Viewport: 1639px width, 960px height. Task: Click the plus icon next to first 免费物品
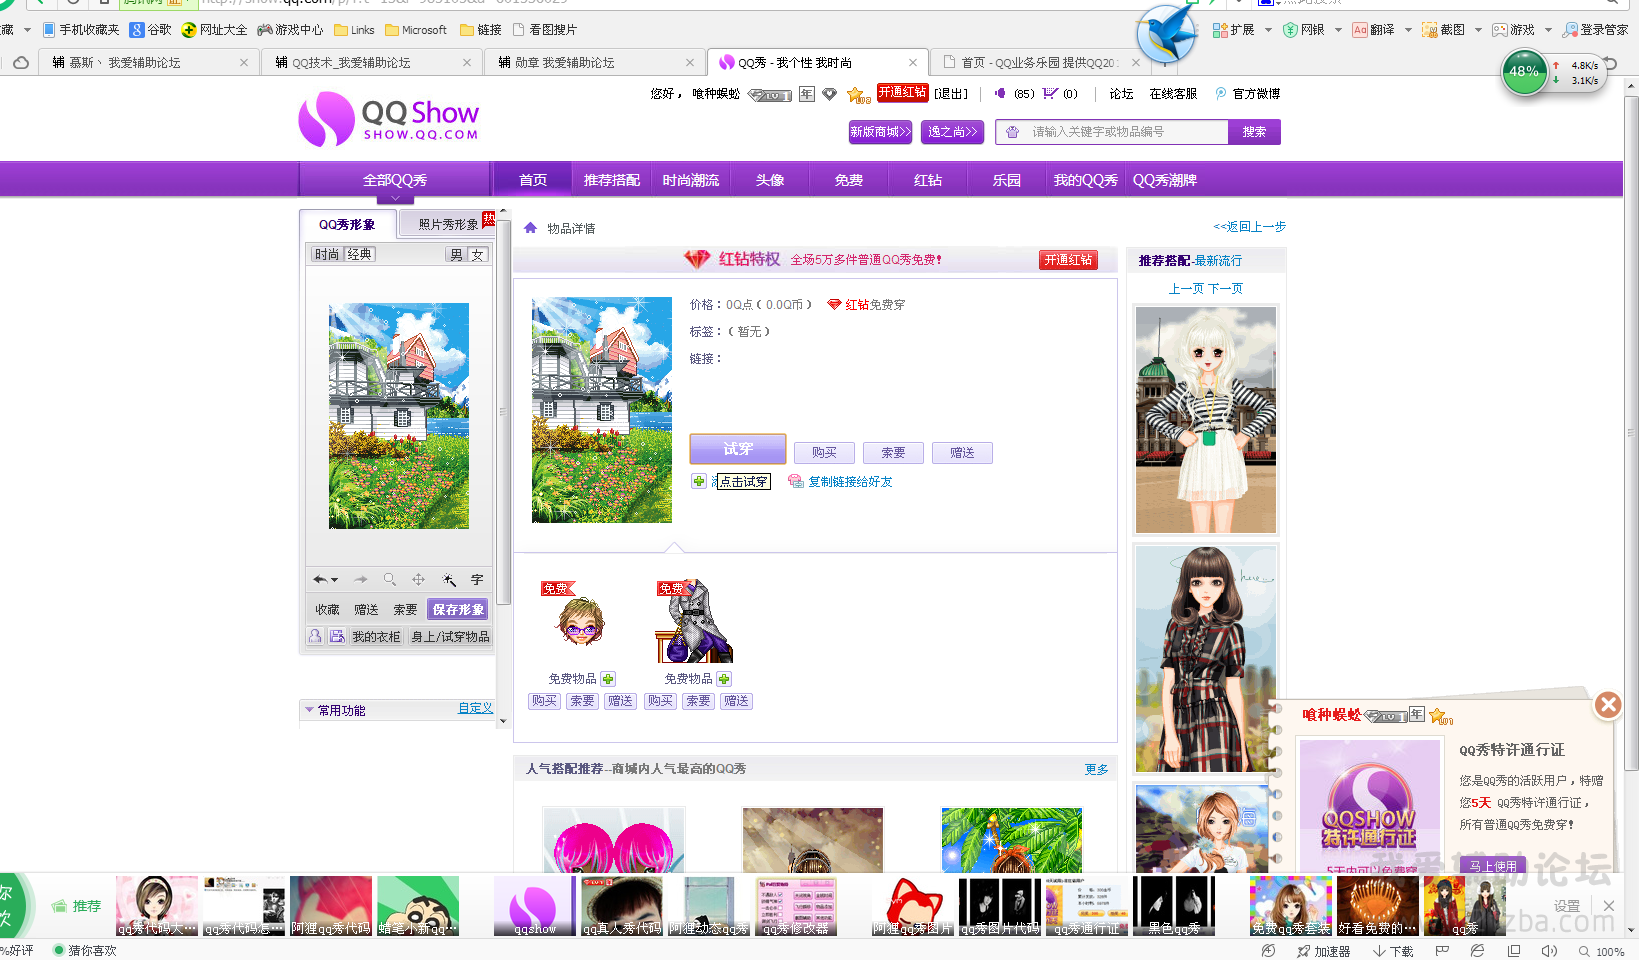point(608,679)
